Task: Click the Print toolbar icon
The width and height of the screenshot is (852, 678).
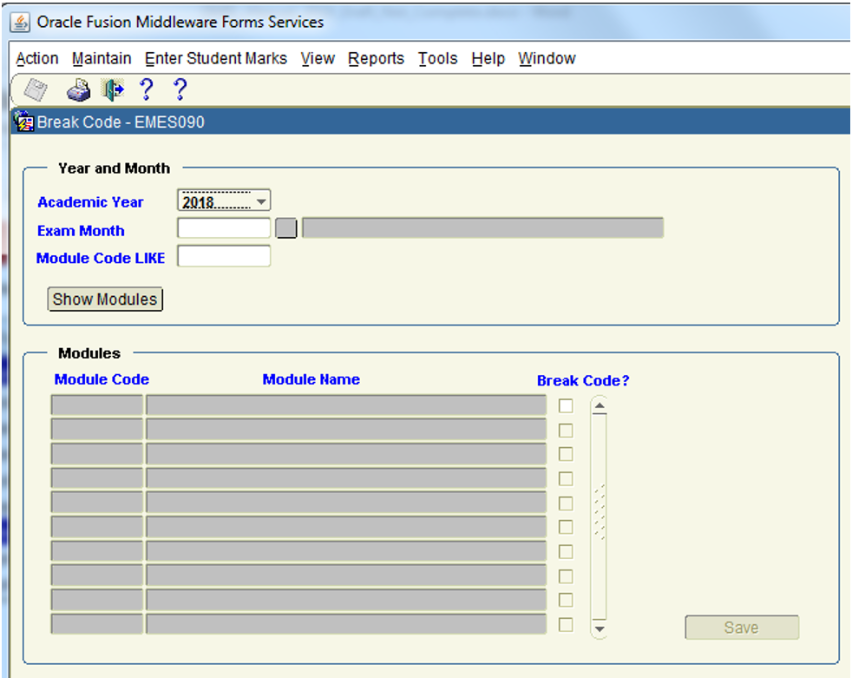Action: [x=78, y=91]
